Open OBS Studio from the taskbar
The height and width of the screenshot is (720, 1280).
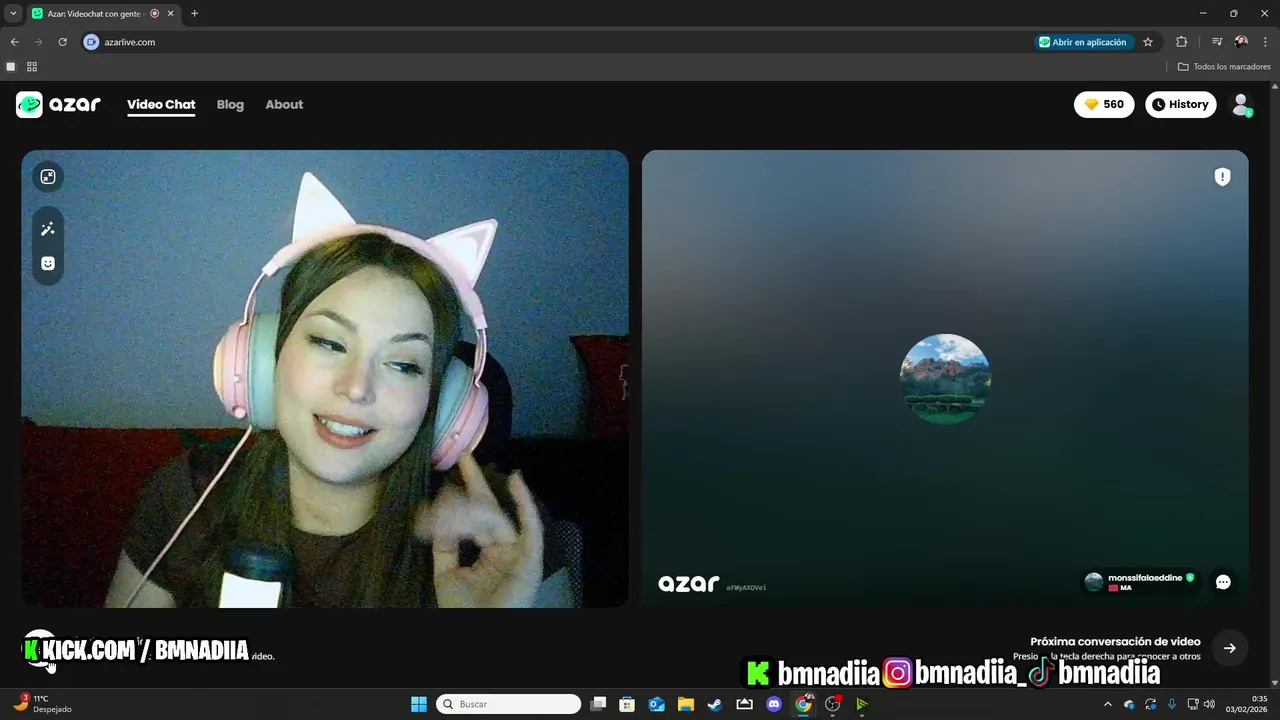point(833,704)
